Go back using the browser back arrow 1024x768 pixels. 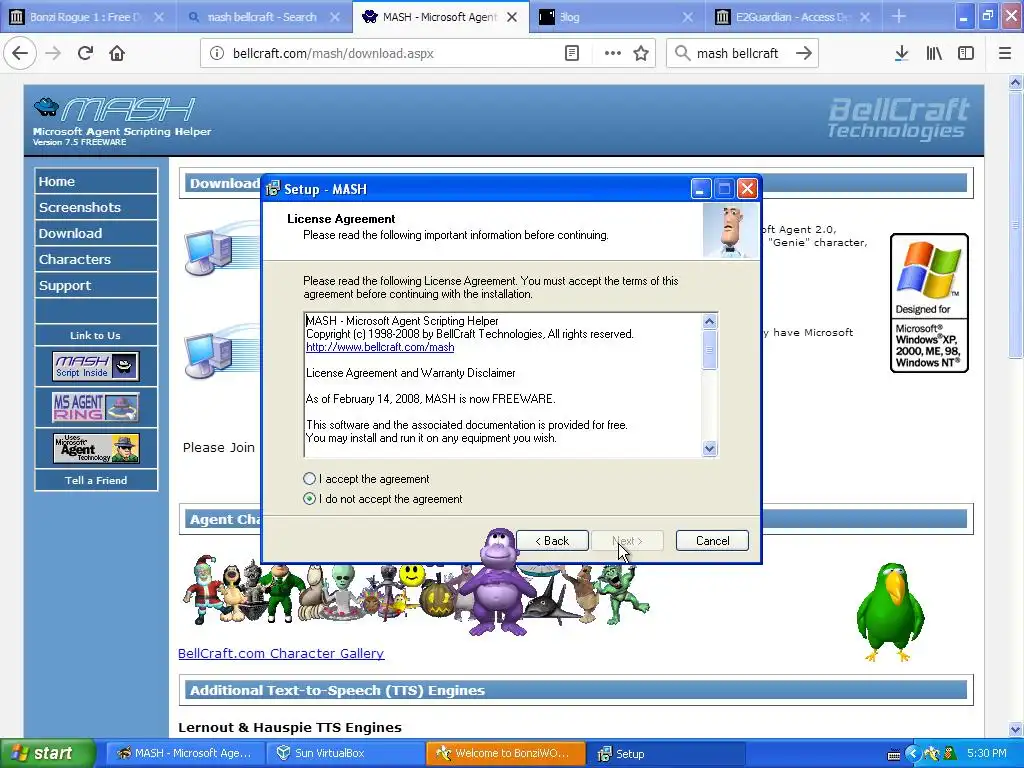pyautogui.click(x=20, y=53)
